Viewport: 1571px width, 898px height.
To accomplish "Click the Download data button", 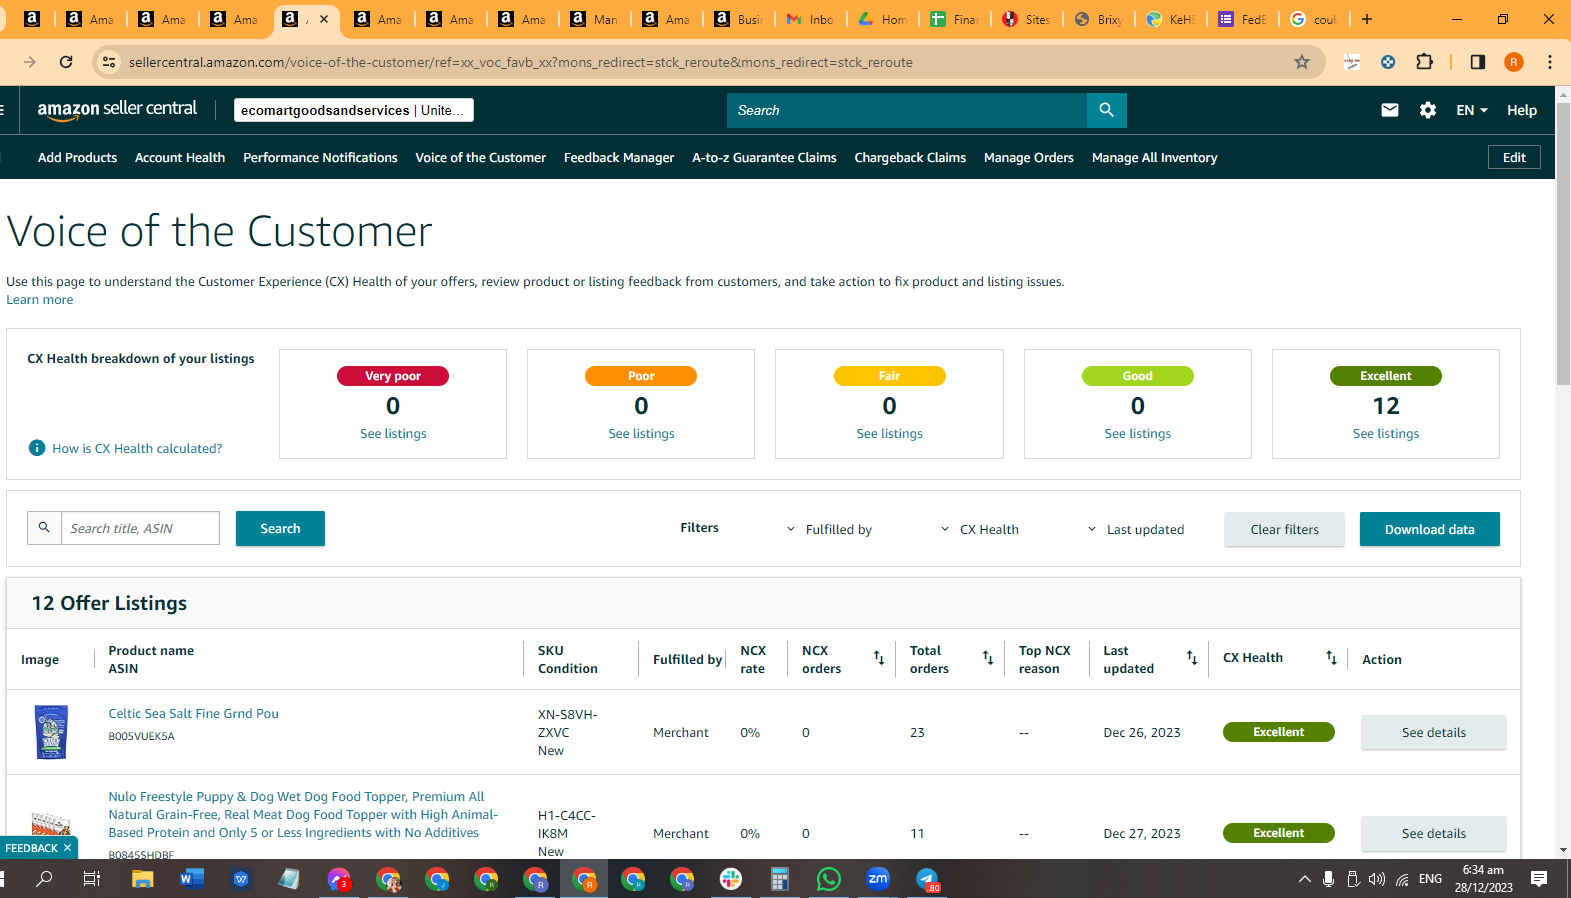I will click(x=1429, y=529).
